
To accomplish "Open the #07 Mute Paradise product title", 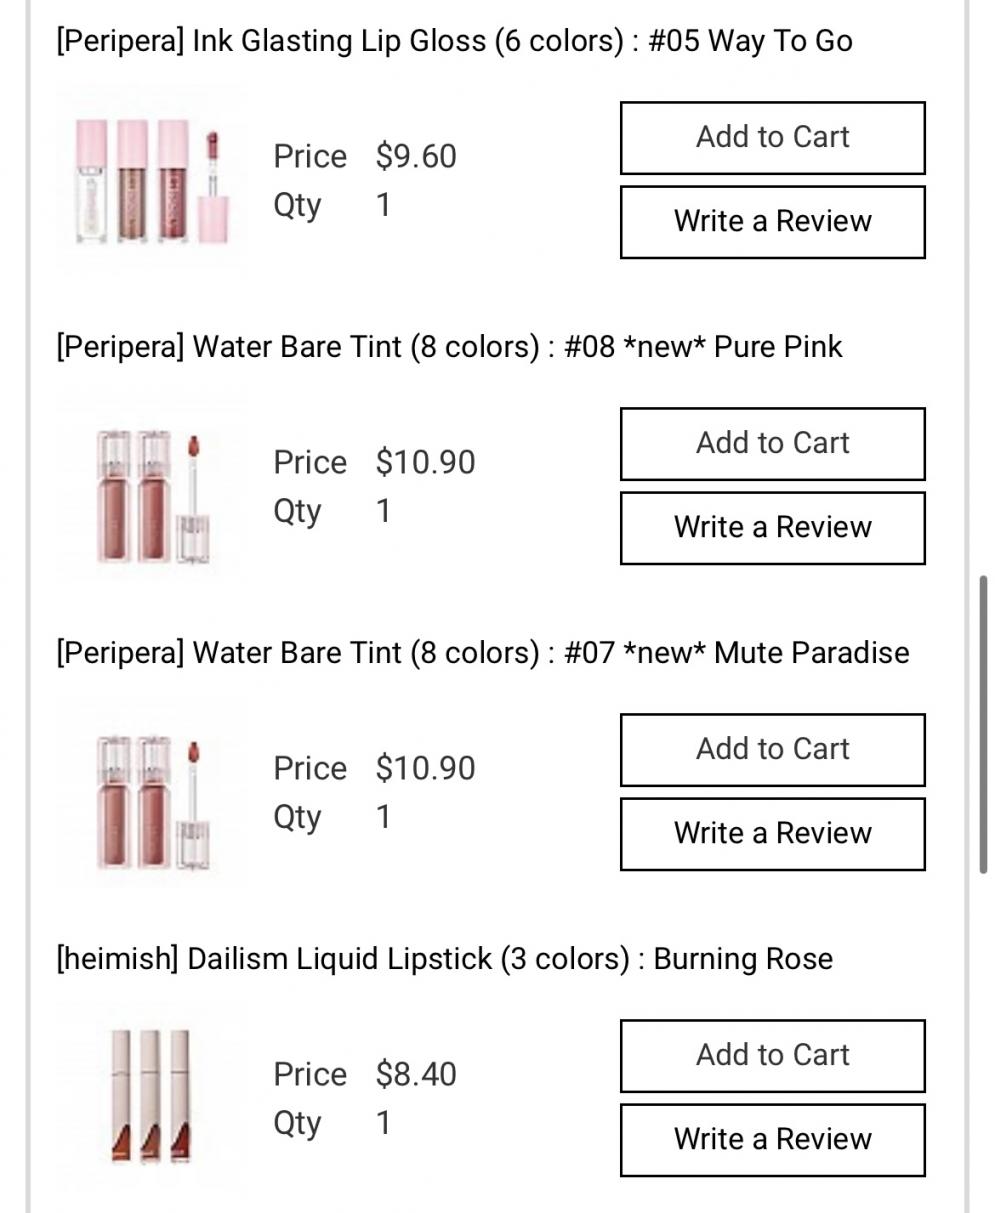I will tap(482, 653).
